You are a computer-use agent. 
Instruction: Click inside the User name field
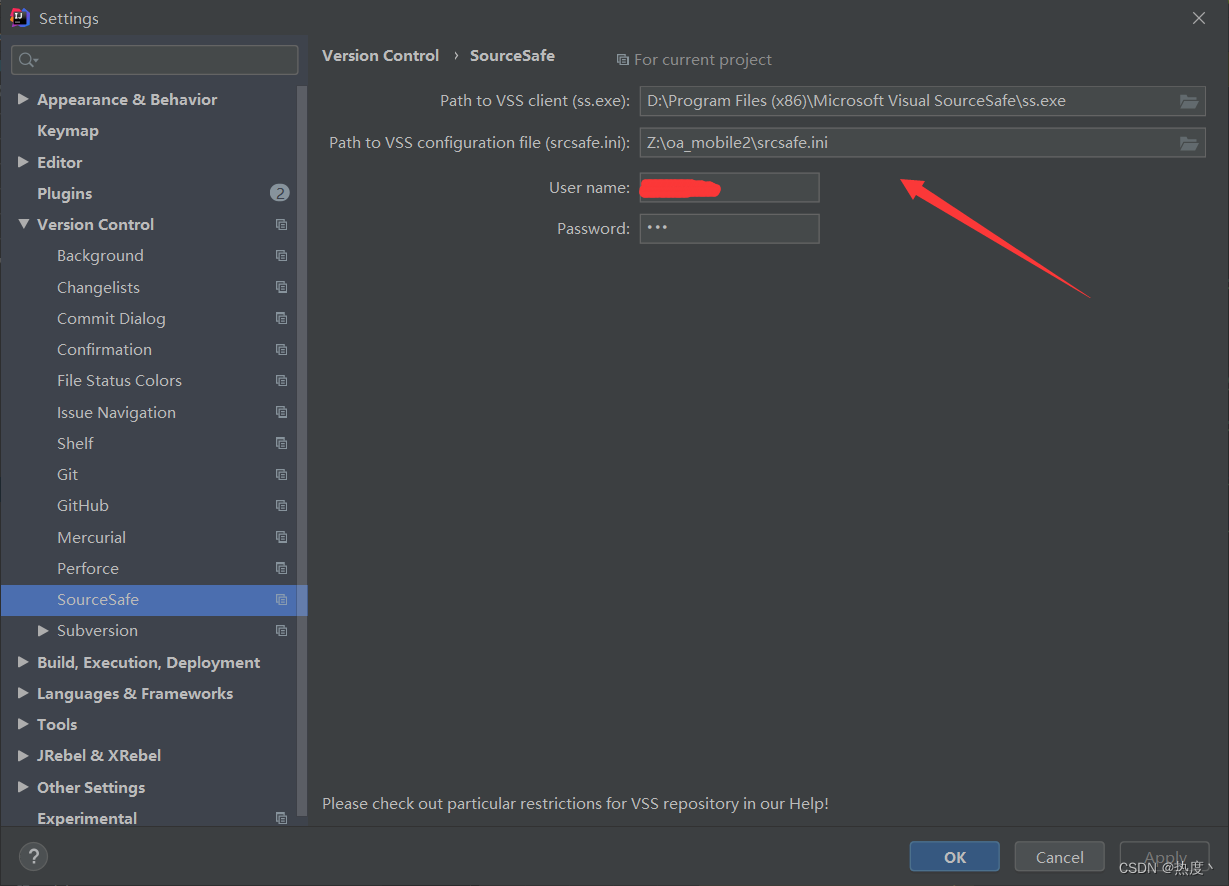729,187
